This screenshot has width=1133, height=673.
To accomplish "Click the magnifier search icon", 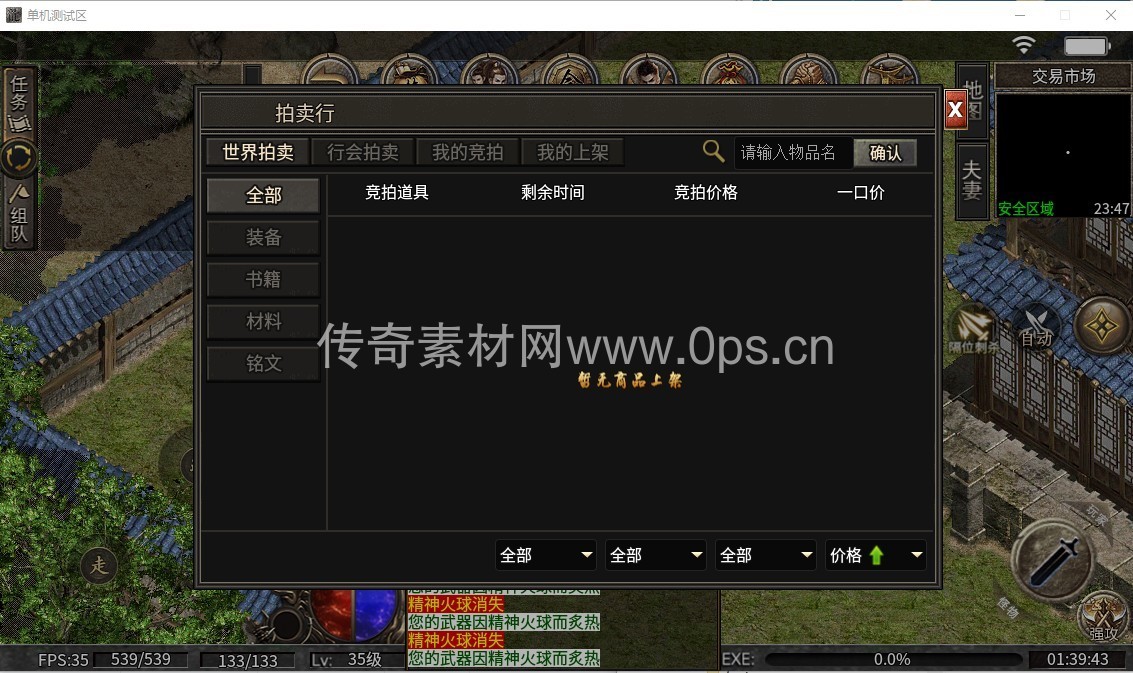I will click(x=713, y=151).
